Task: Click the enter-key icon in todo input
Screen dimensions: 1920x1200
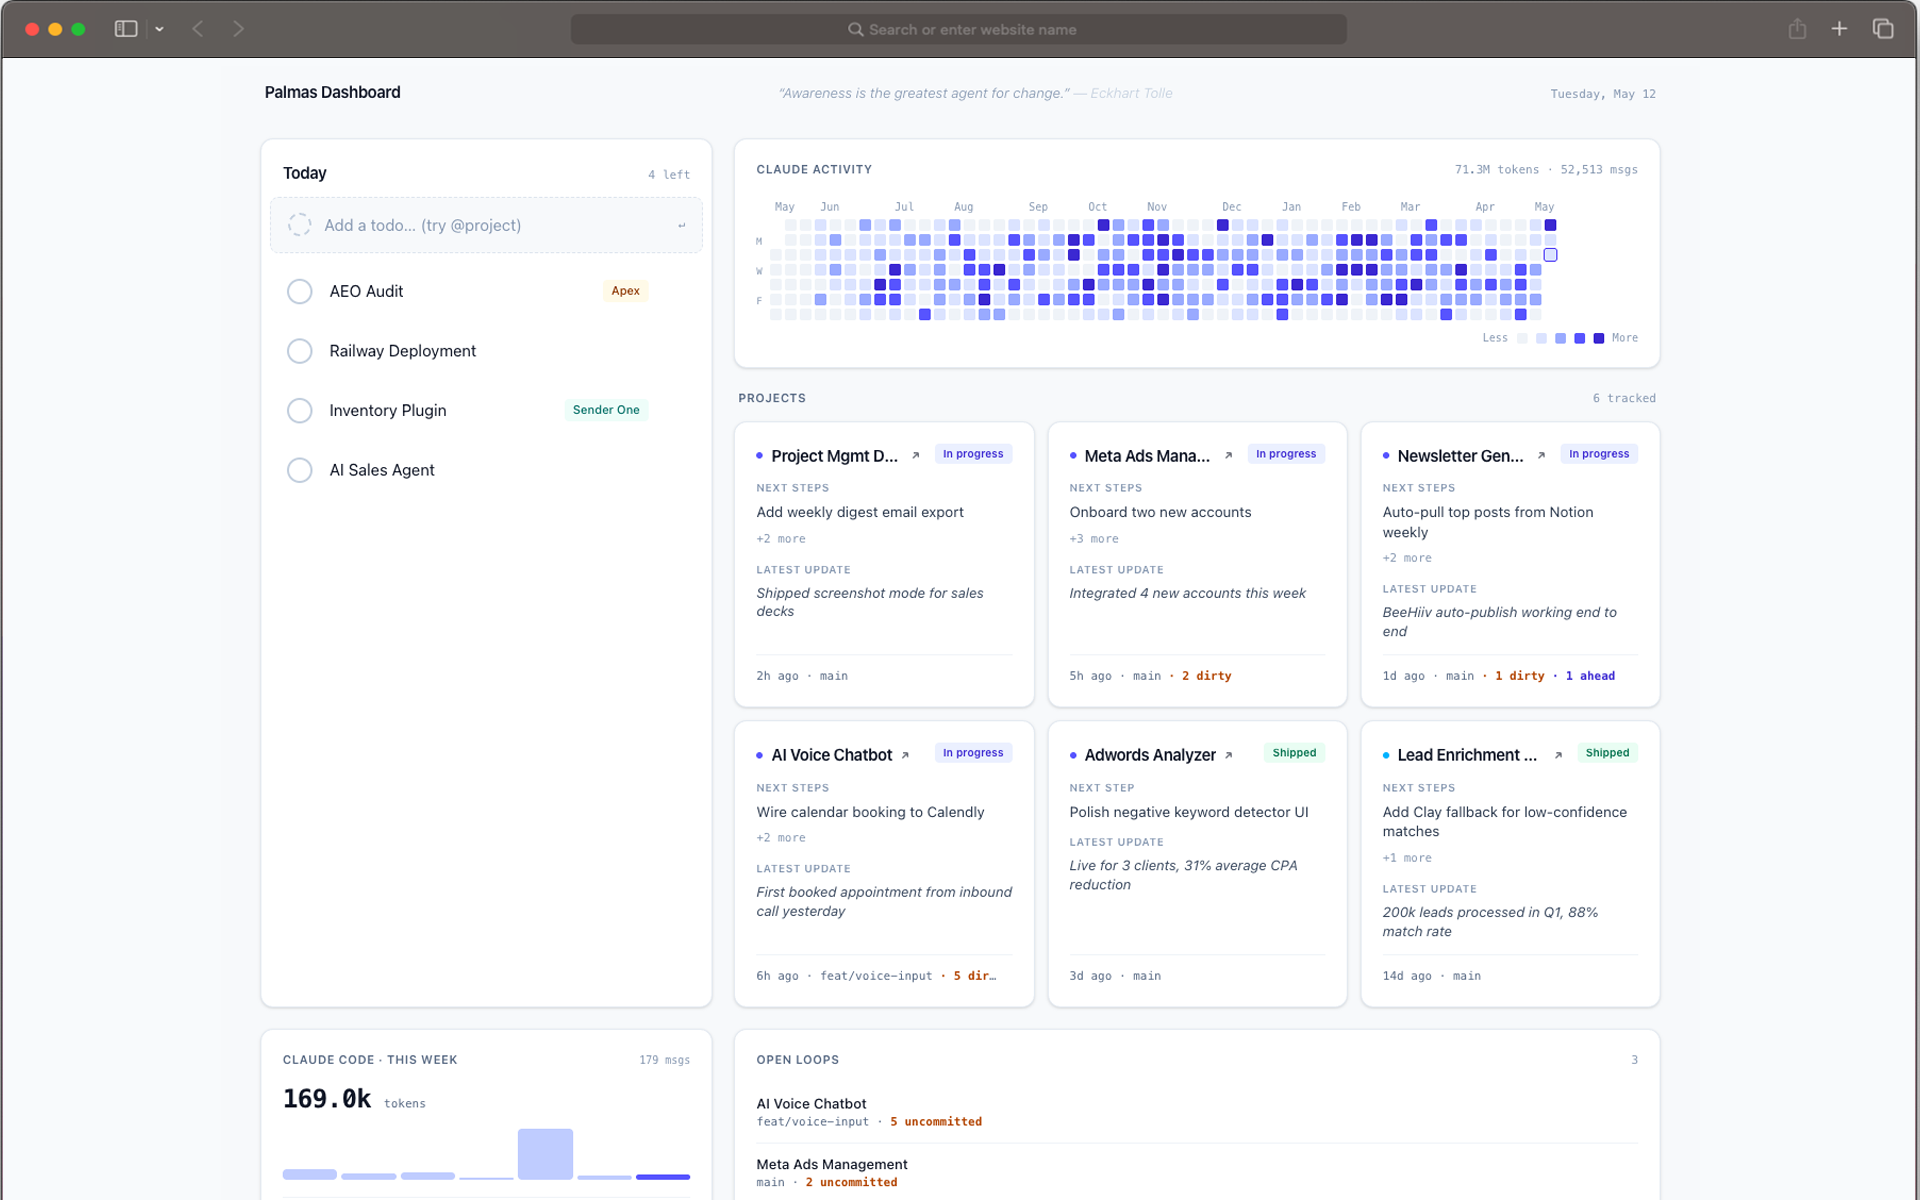Action: (682, 225)
